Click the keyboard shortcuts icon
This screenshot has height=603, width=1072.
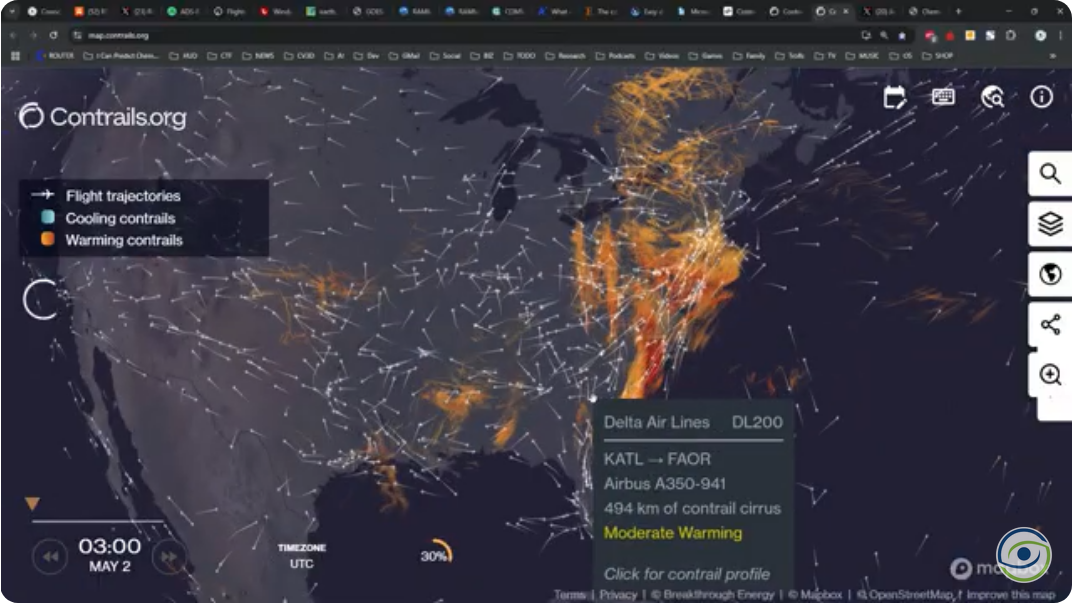(943, 97)
